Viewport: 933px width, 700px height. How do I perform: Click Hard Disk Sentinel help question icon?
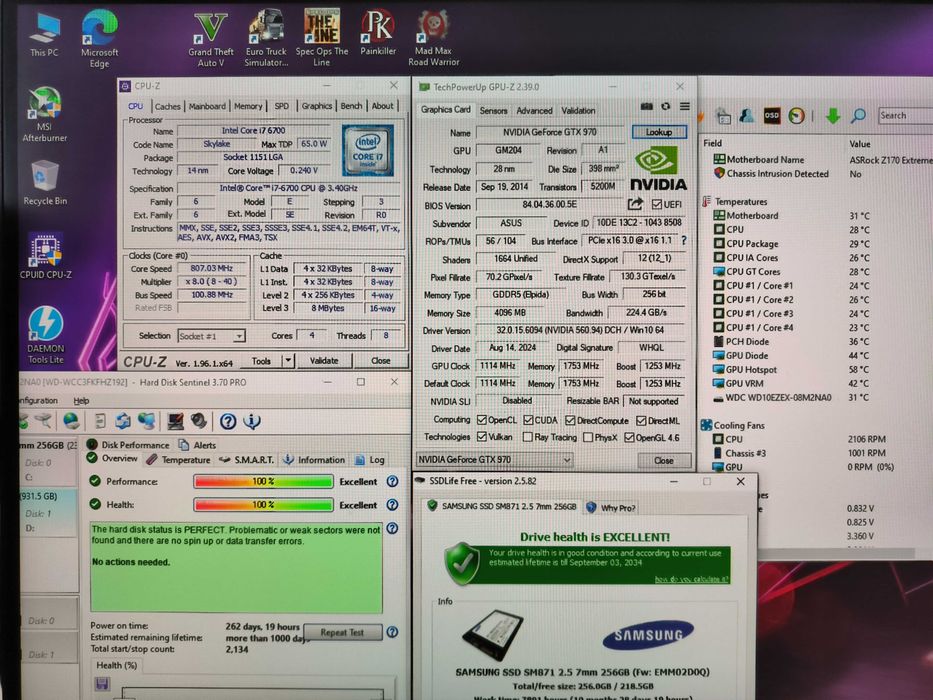pos(228,421)
